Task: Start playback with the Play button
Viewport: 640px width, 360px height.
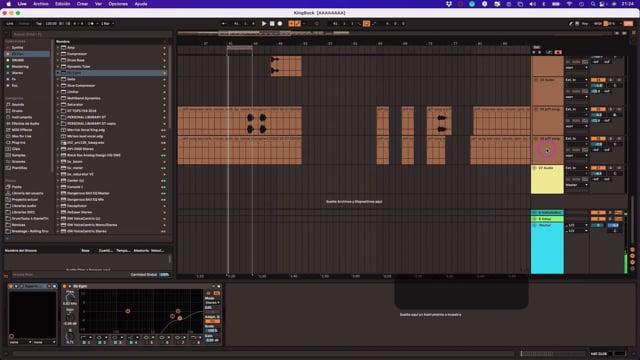Action: (x=264, y=24)
